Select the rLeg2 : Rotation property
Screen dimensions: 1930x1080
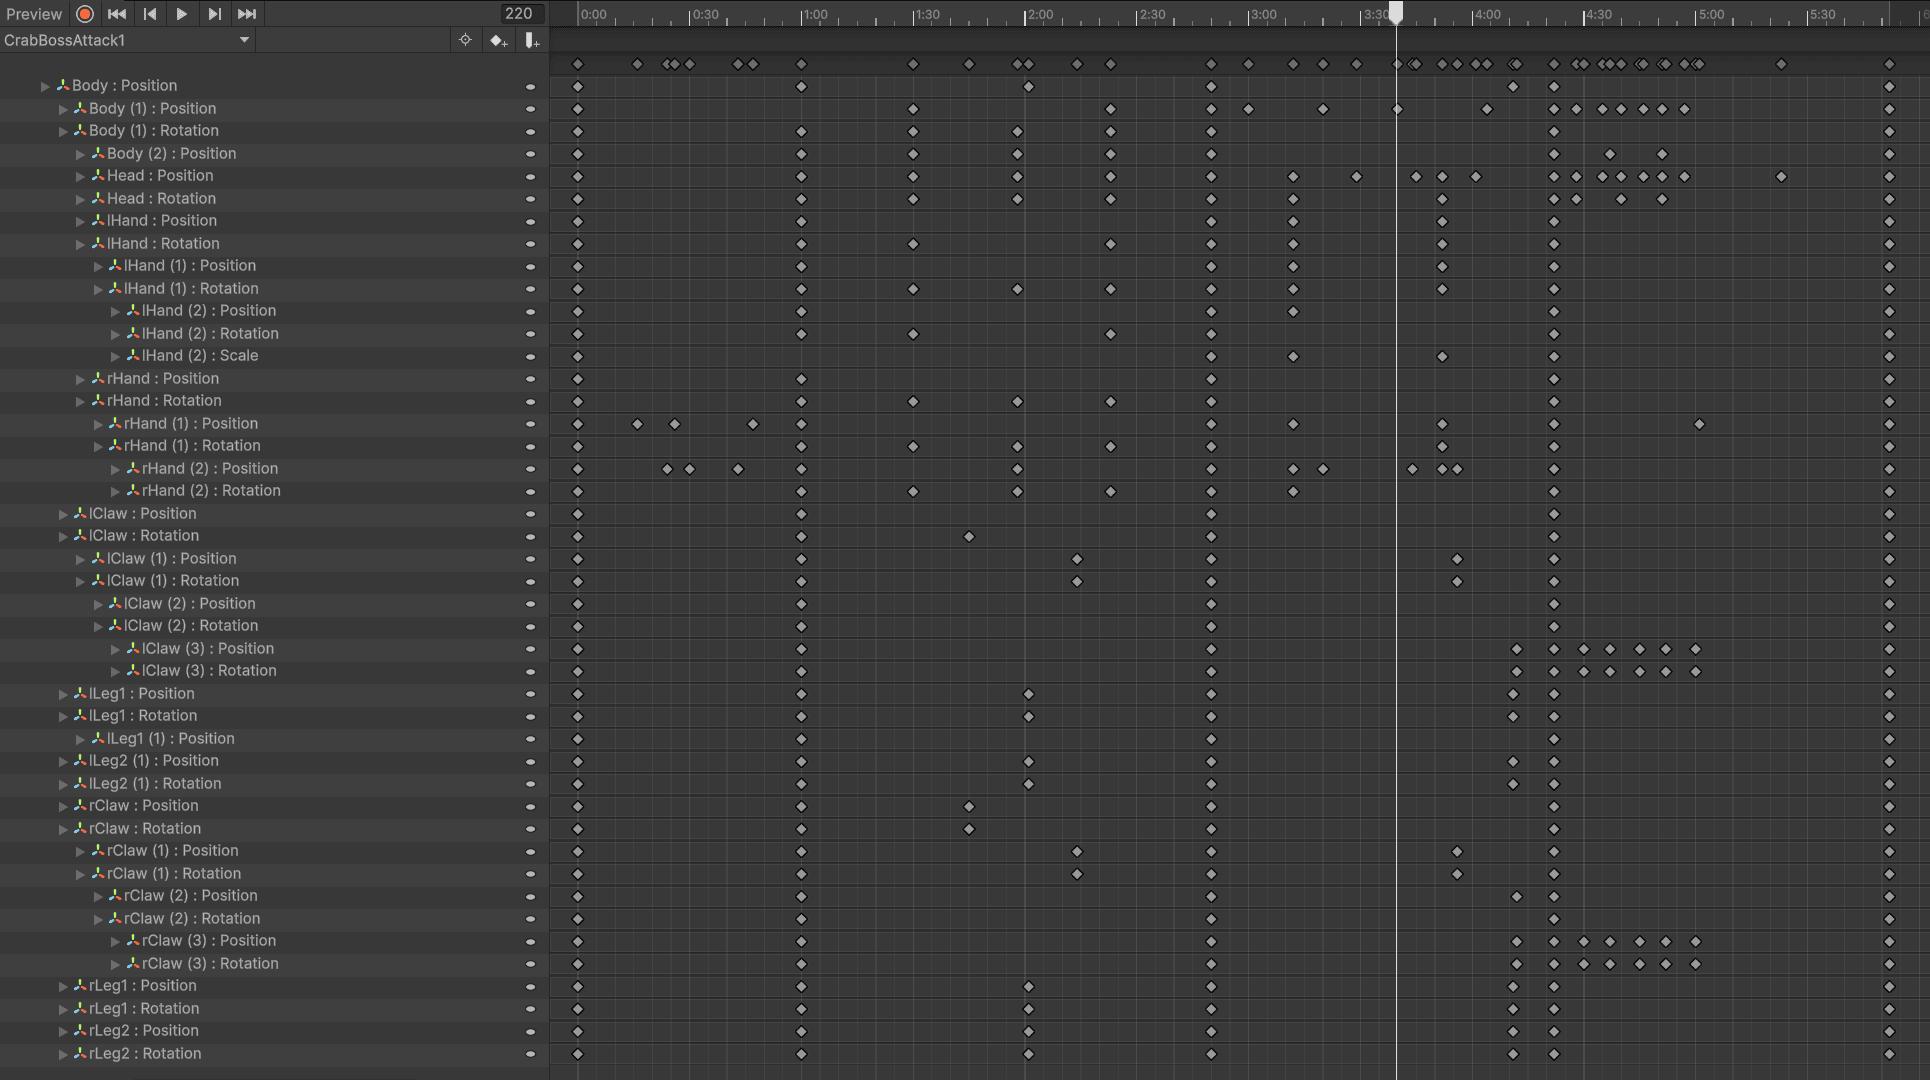coord(144,1054)
